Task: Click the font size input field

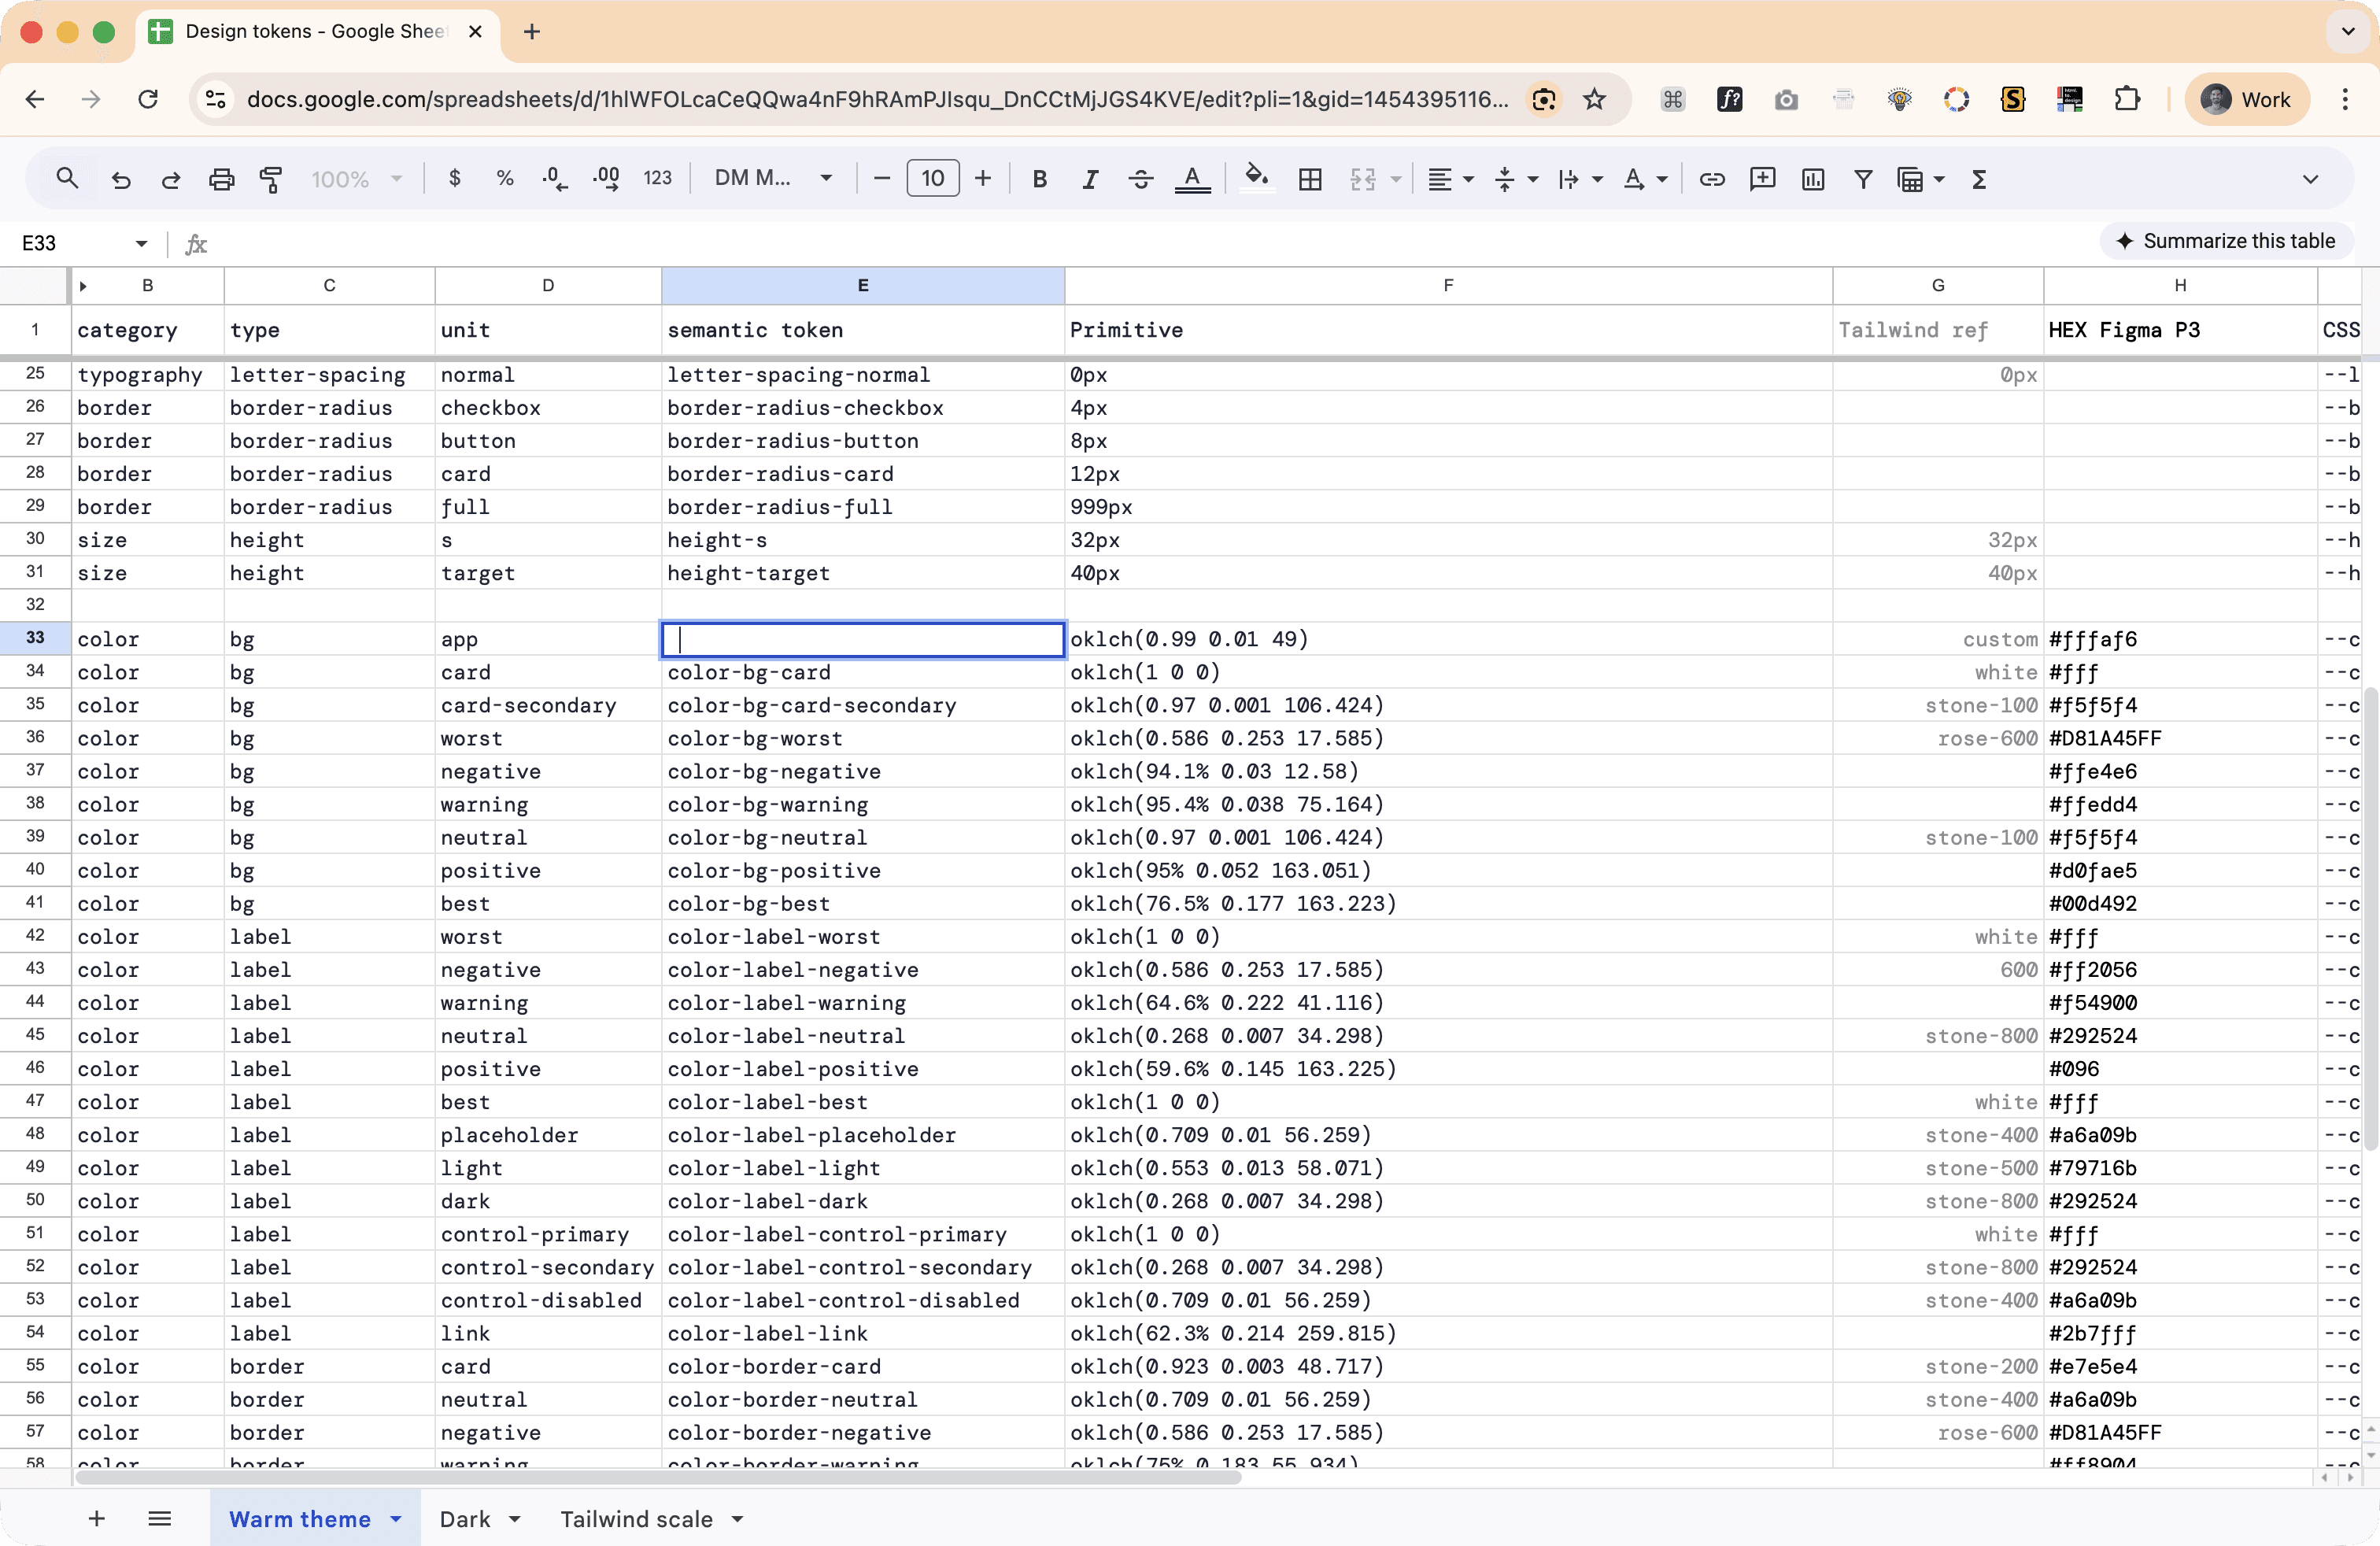Action: [932, 179]
